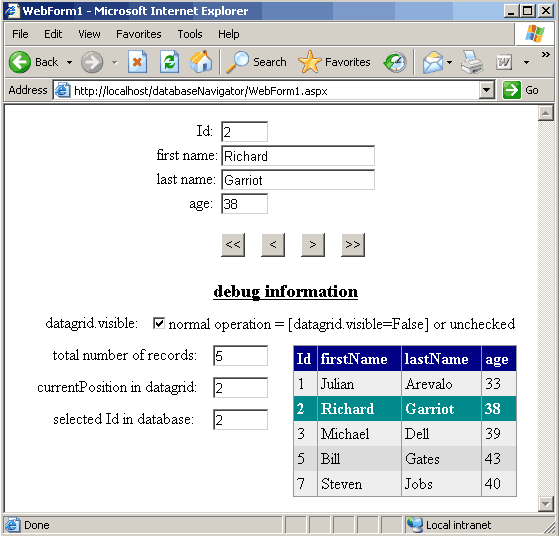Click the Local intranet zone icon
The image size is (559, 536).
coord(415,525)
